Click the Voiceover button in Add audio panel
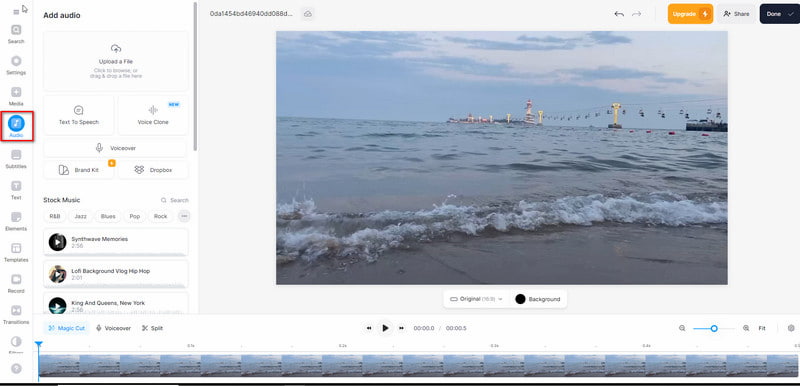 tap(115, 148)
